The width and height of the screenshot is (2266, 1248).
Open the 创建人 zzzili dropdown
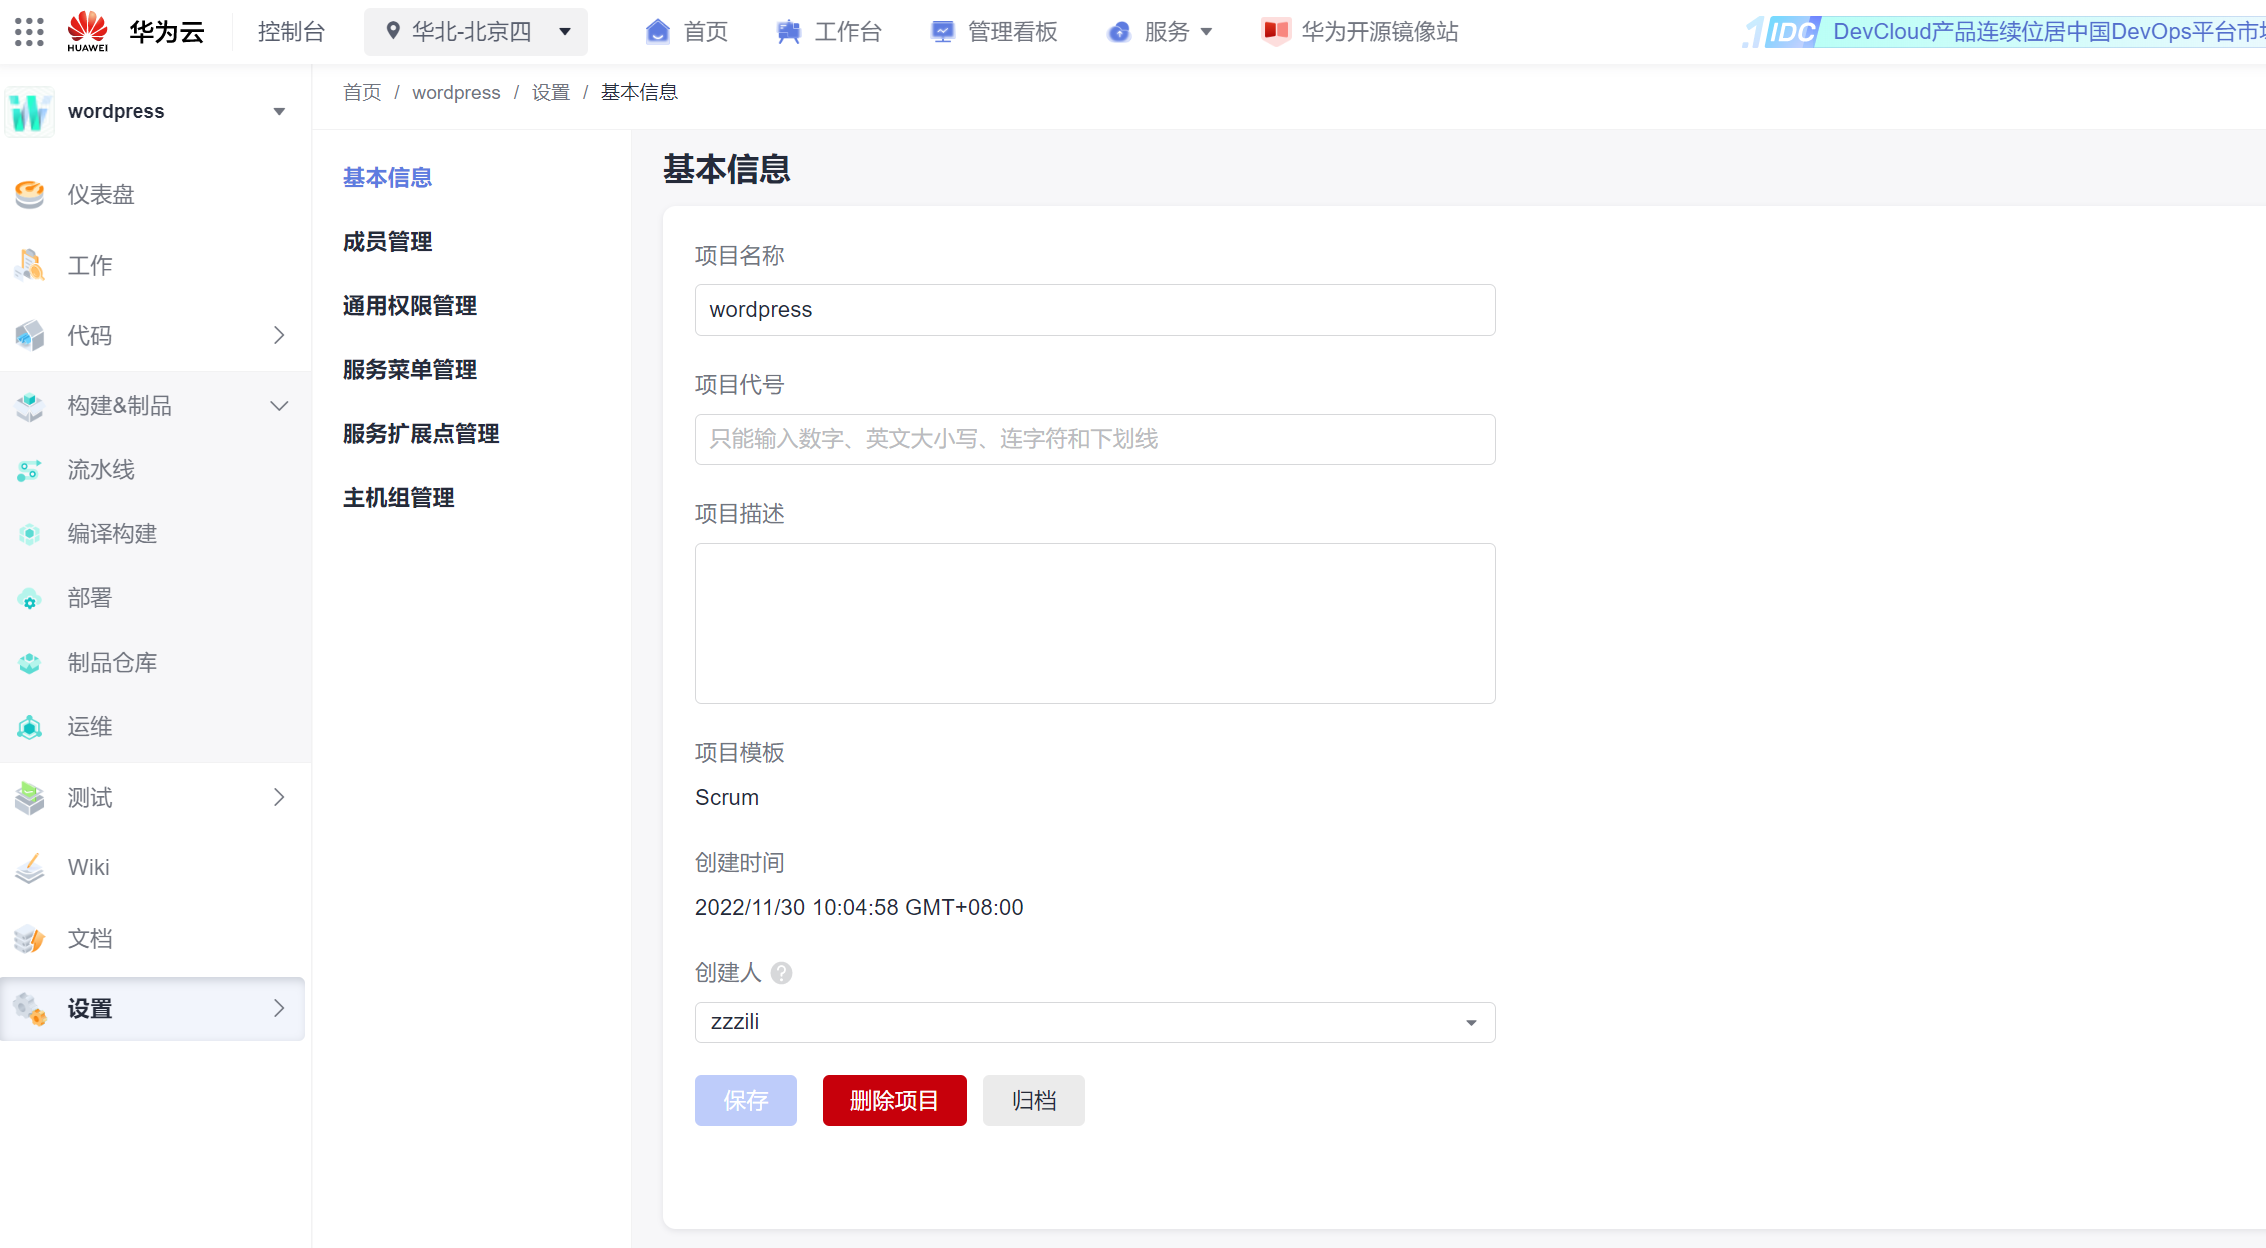pyautogui.click(x=1094, y=1022)
